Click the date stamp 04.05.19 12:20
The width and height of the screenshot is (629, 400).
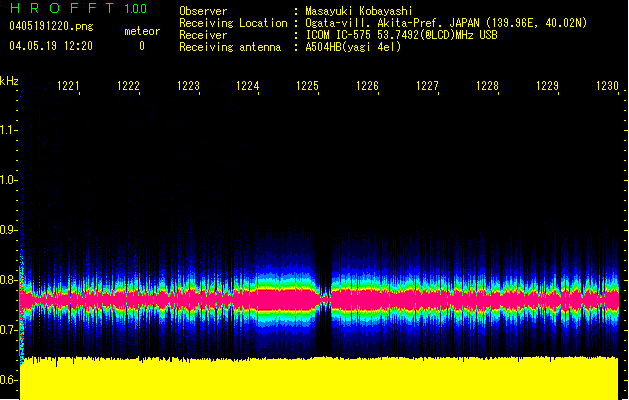(x=50, y=46)
